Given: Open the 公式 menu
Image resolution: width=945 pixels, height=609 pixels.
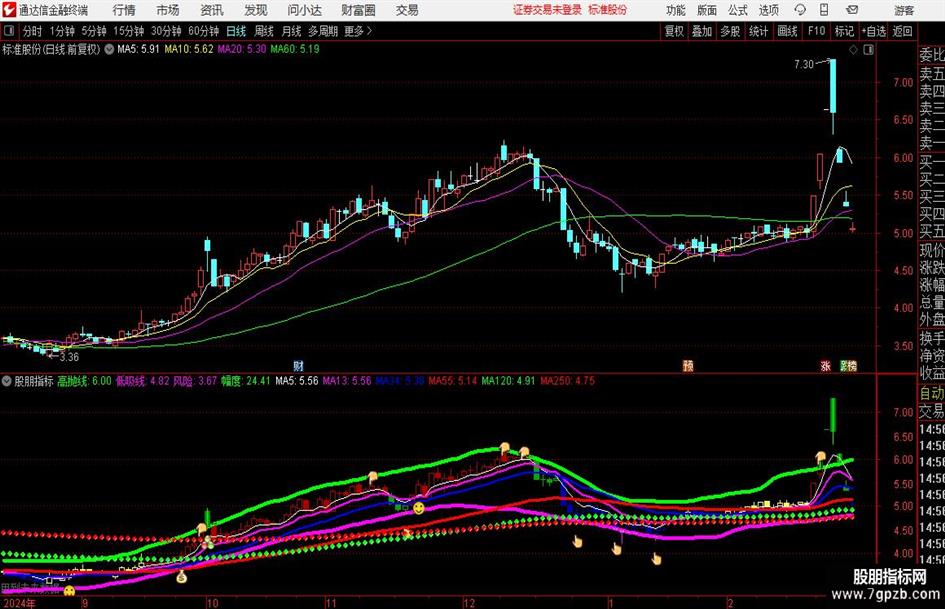Looking at the screenshot, I should coord(738,10).
